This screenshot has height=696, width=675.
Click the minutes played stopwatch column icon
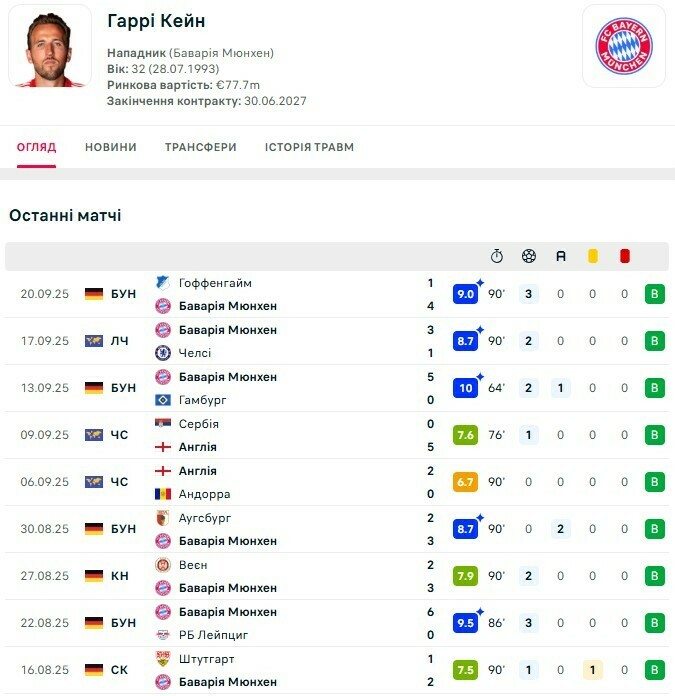click(x=497, y=256)
